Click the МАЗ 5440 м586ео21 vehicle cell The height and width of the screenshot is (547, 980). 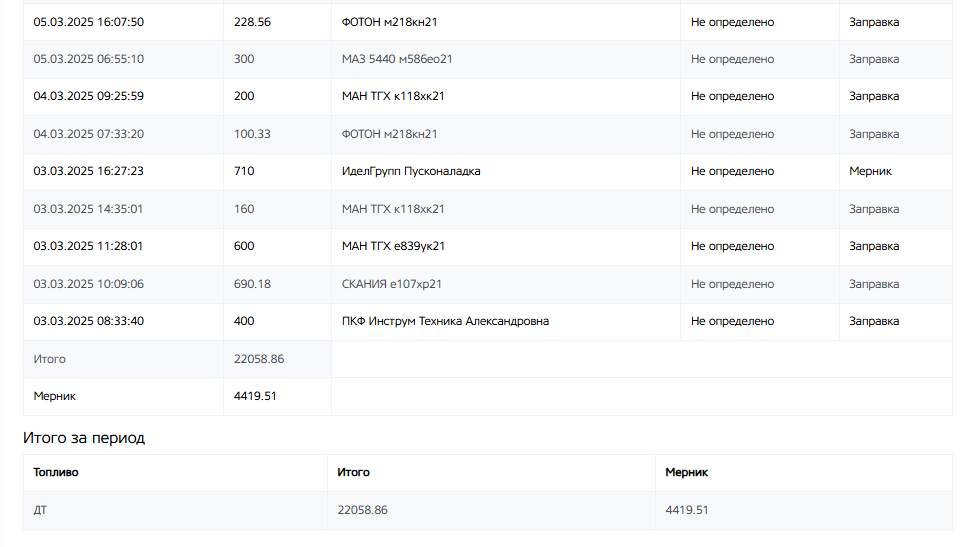coord(397,59)
